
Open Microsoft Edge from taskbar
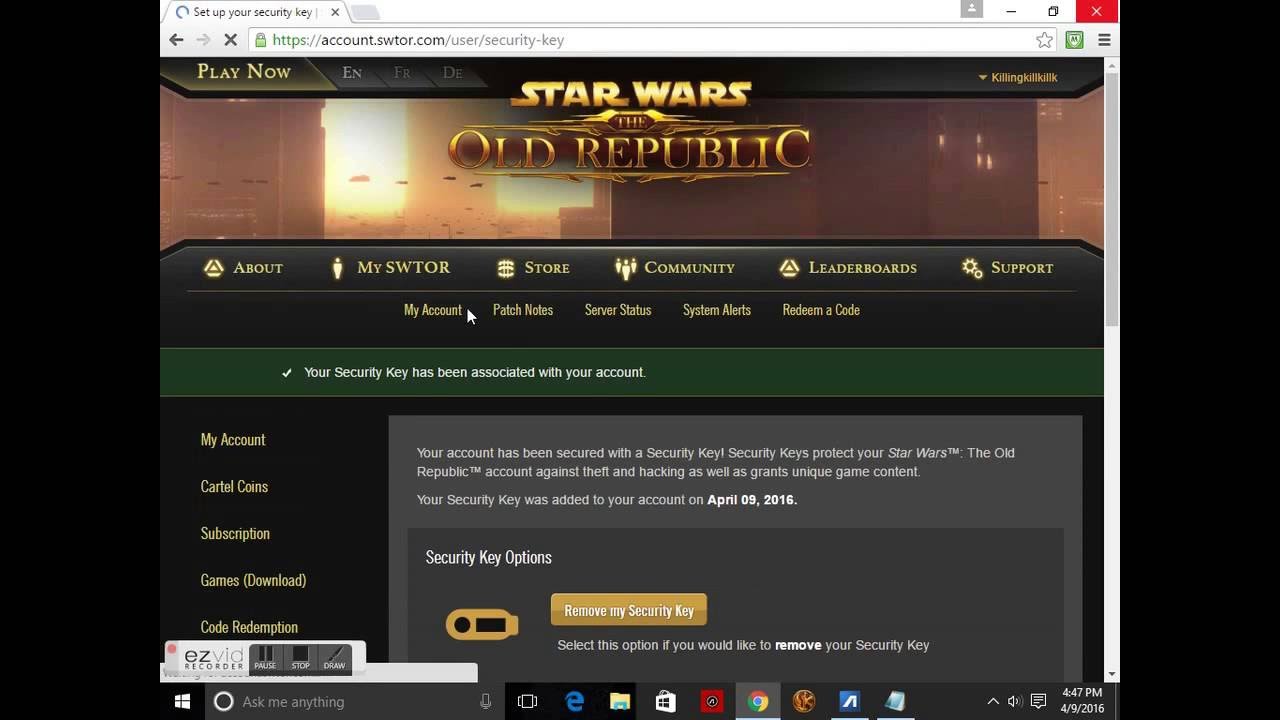(x=575, y=702)
